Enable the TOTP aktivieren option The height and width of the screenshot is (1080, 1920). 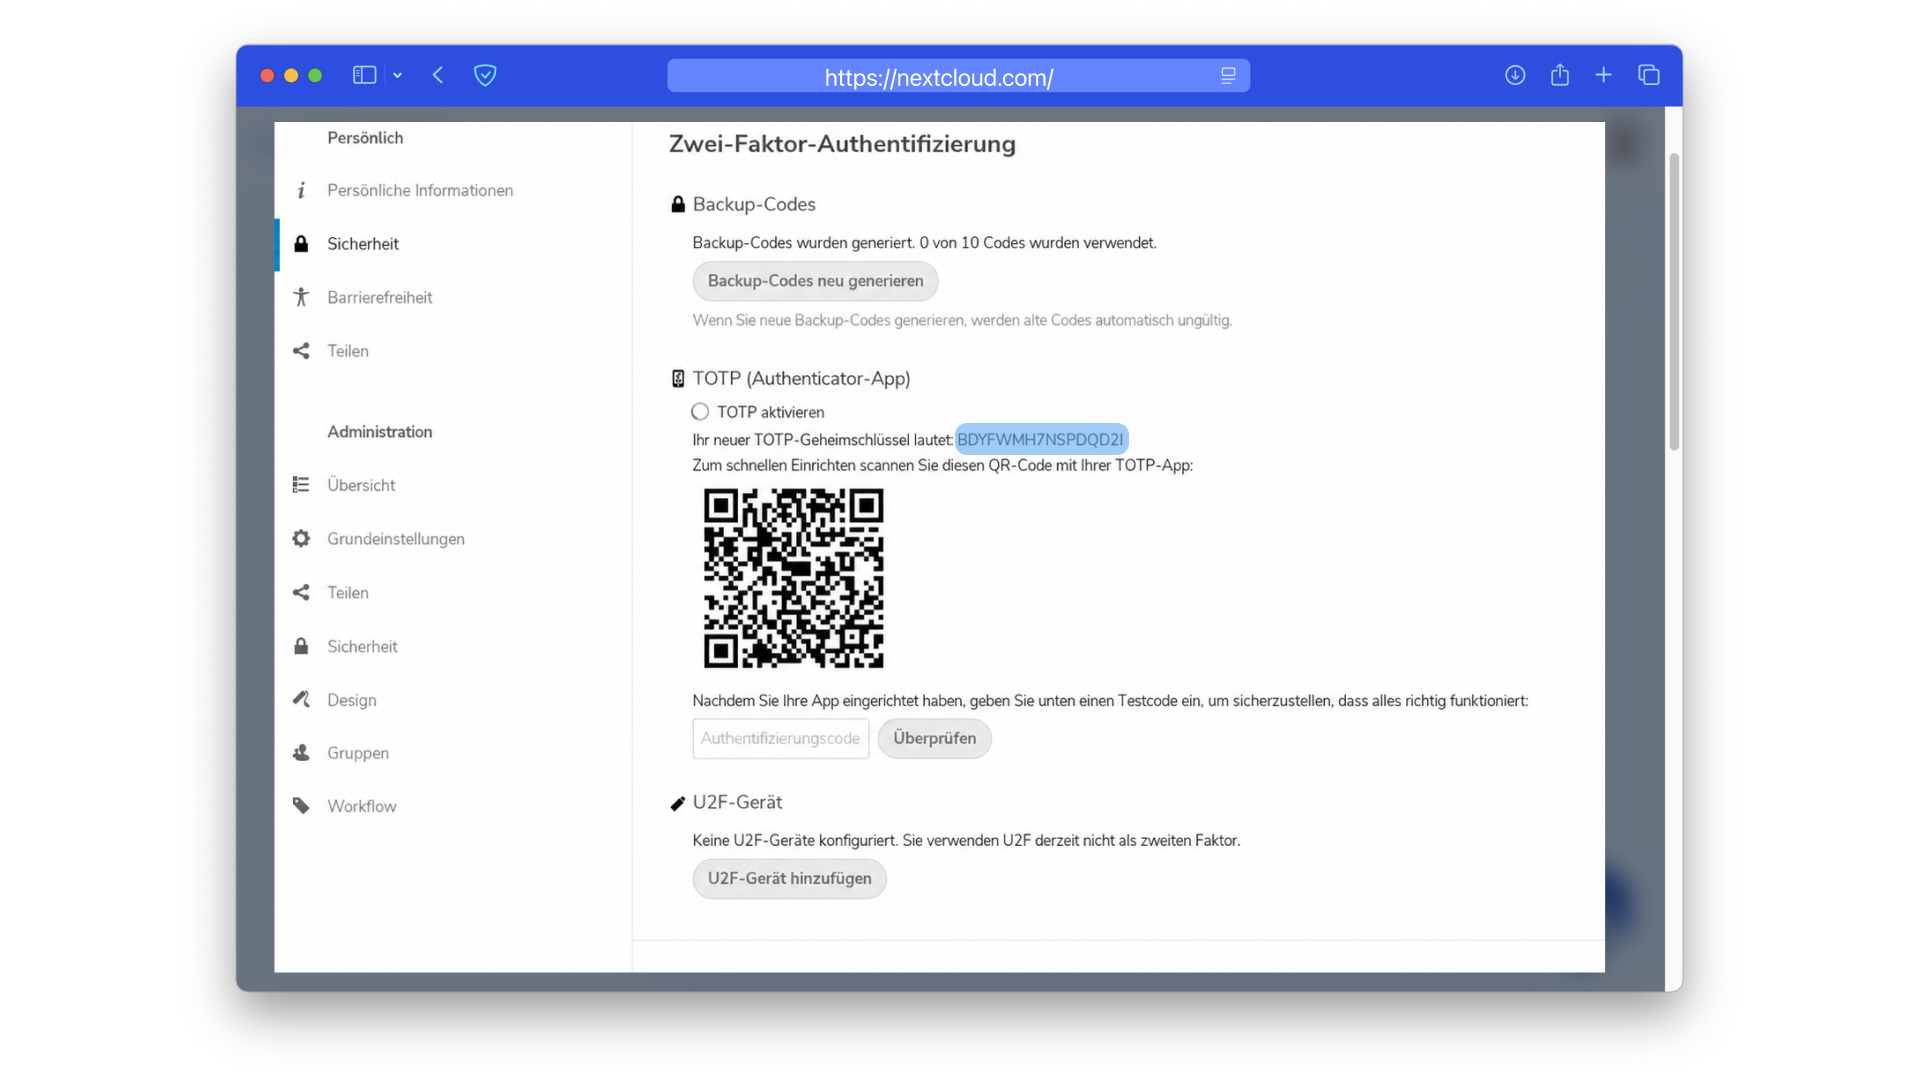pos(700,412)
